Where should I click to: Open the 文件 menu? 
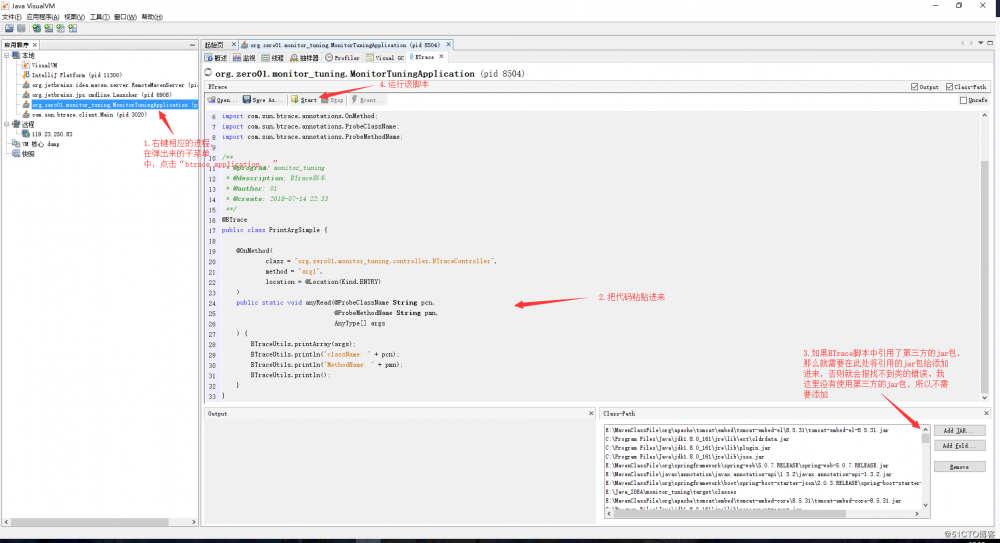point(11,17)
